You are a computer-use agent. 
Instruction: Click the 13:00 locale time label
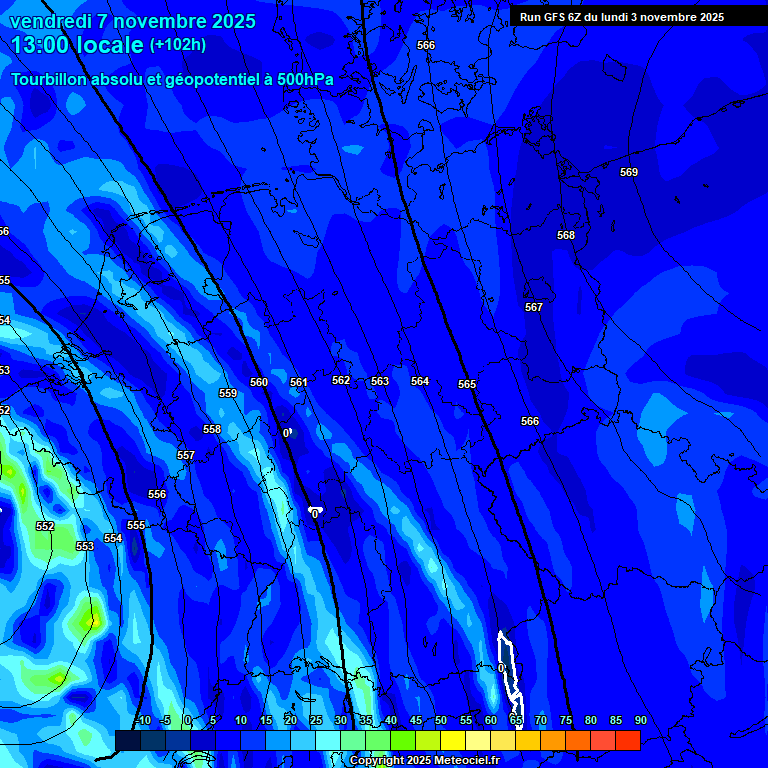tap(78, 45)
